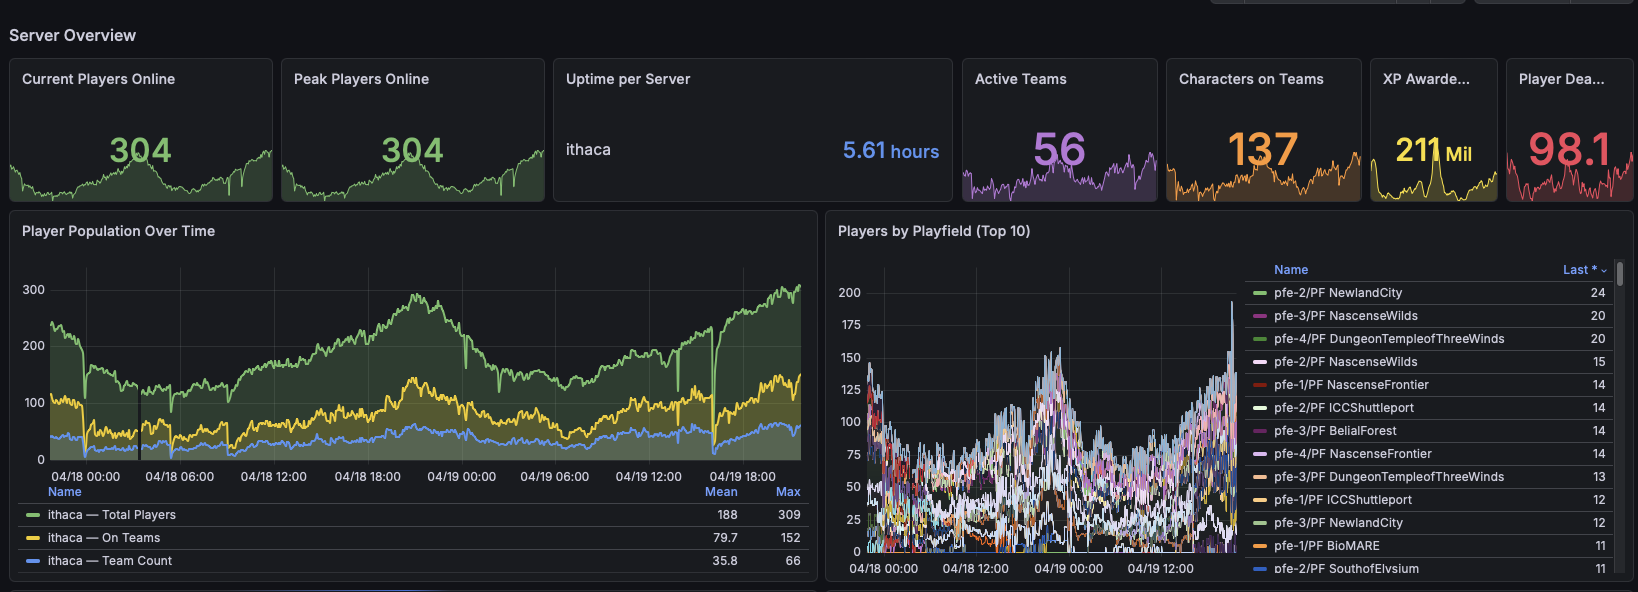Click the yellow On Teams series color icon

[x=33, y=538]
